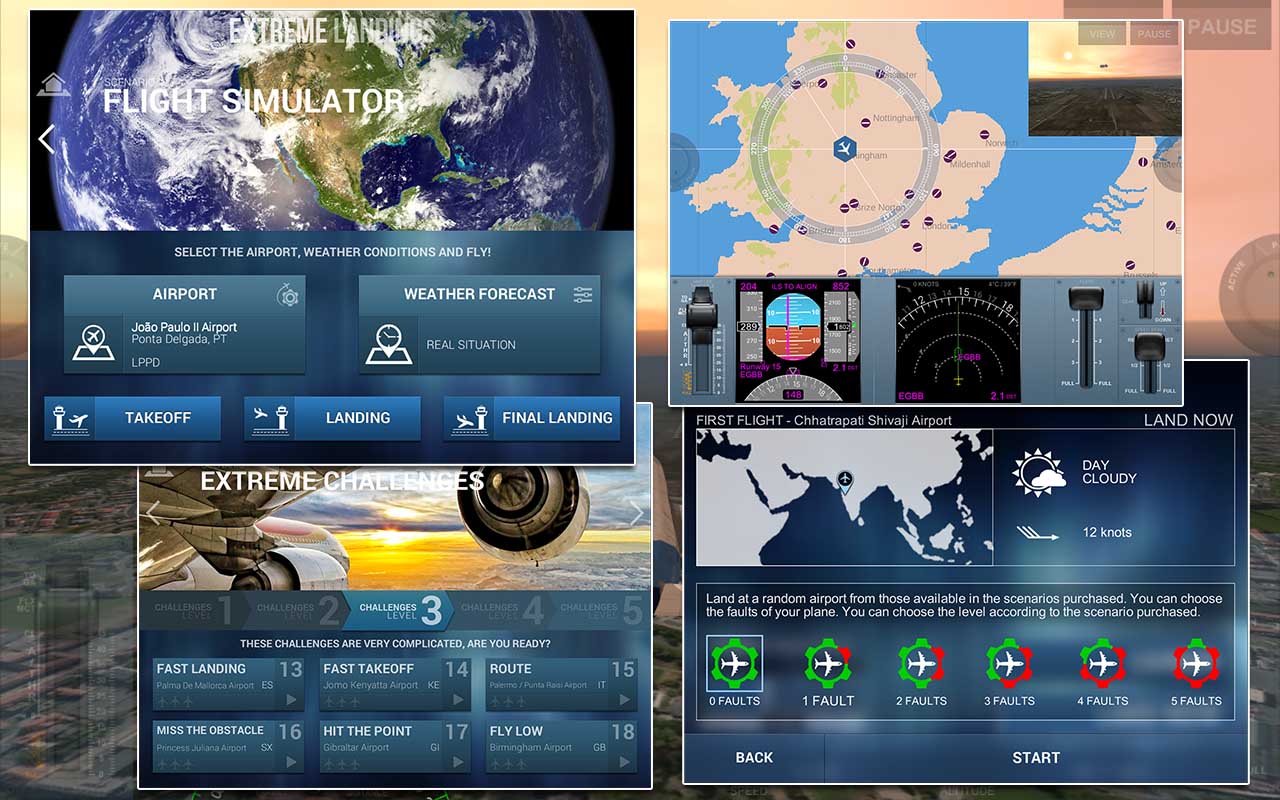1280x800 pixels.
Task: Open the runway camera view thumbnail
Action: (1105, 79)
